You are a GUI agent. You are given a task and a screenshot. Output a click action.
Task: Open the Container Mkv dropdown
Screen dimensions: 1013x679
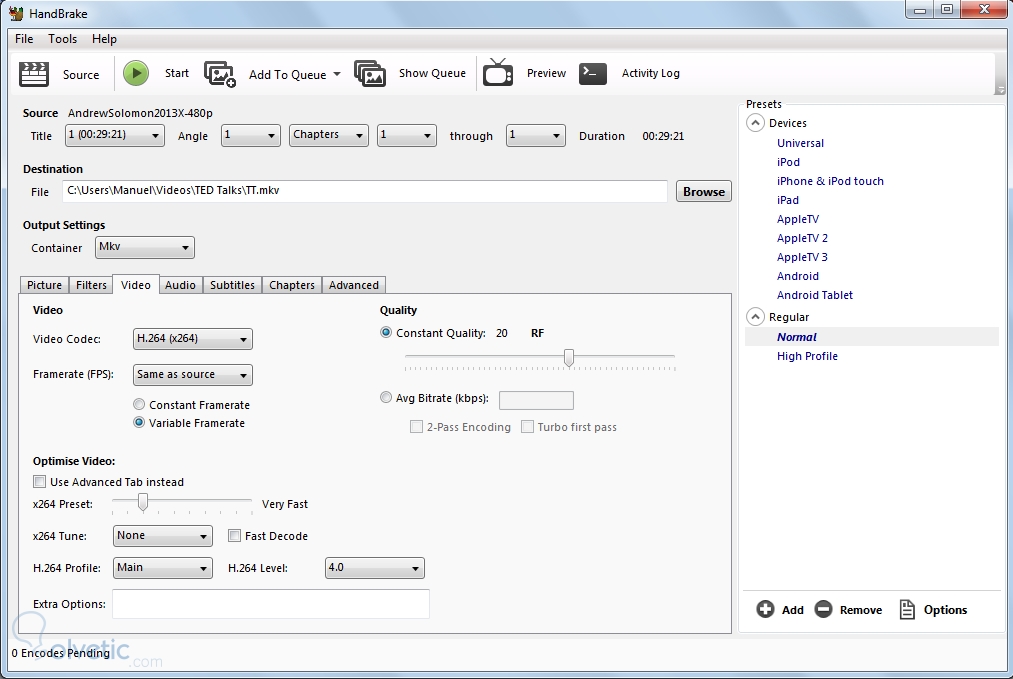(x=145, y=247)
